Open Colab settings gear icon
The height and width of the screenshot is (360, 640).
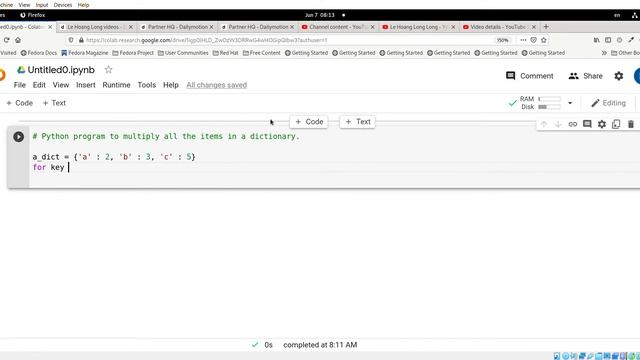point(619,76)
